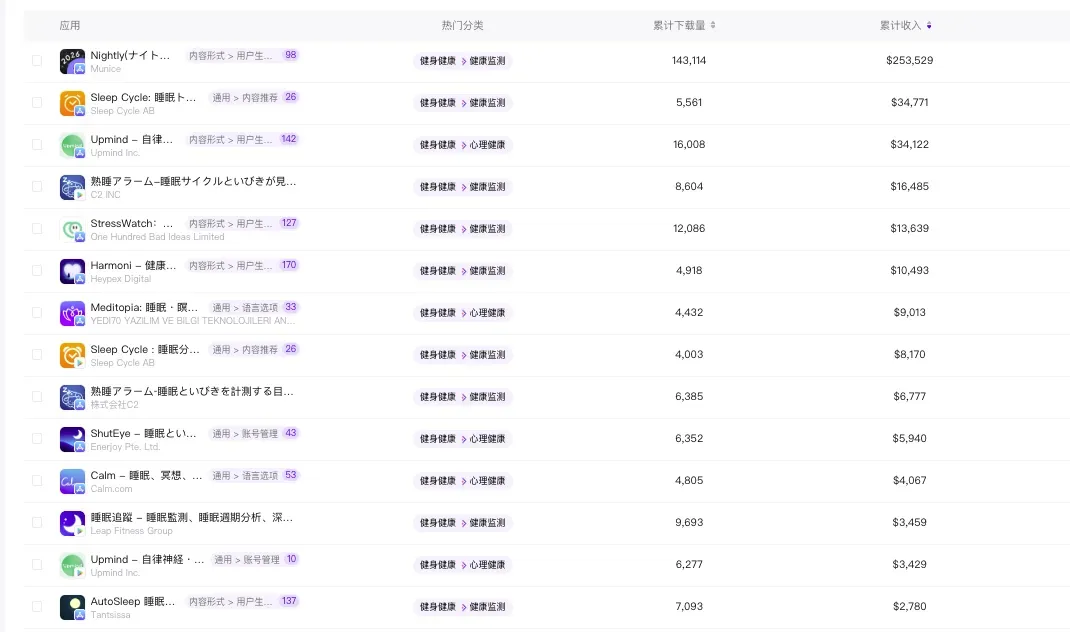
Task: Click the orange Sleep Cycle: 睡眠ト… app icon
Action: click(x=72, y=103)
